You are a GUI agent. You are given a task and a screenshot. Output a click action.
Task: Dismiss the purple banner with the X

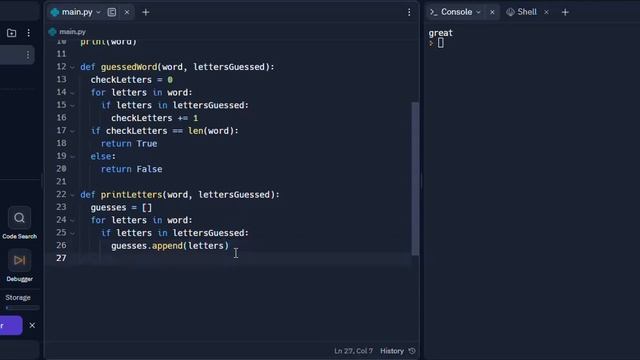click(x=32, y=325)
